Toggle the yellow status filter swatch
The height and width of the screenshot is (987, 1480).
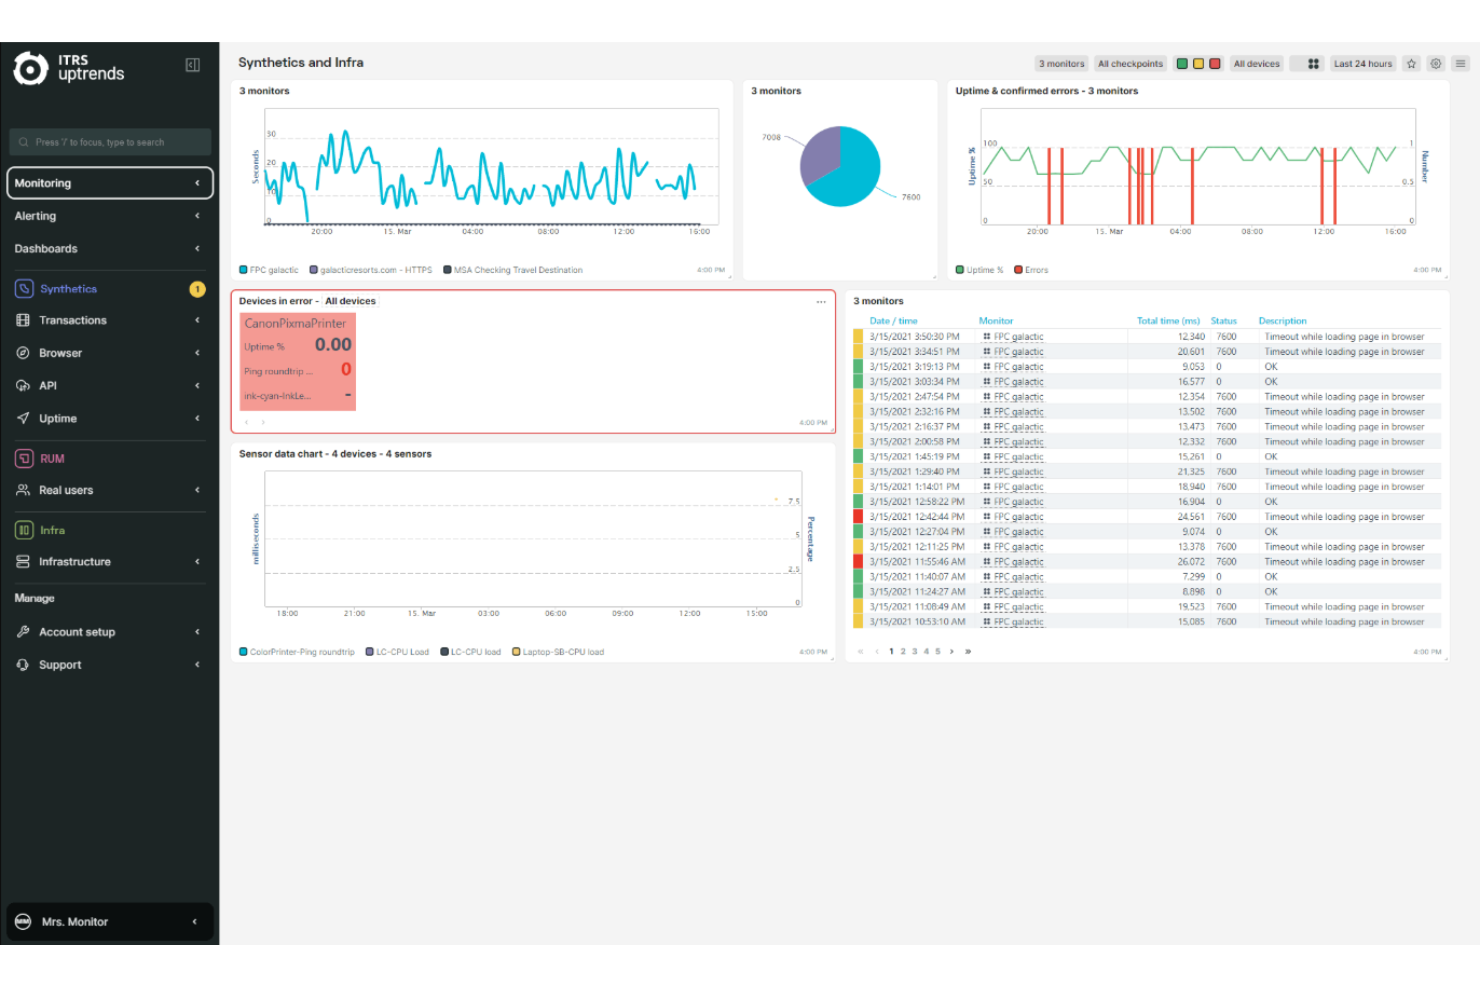coord(1198,63)
